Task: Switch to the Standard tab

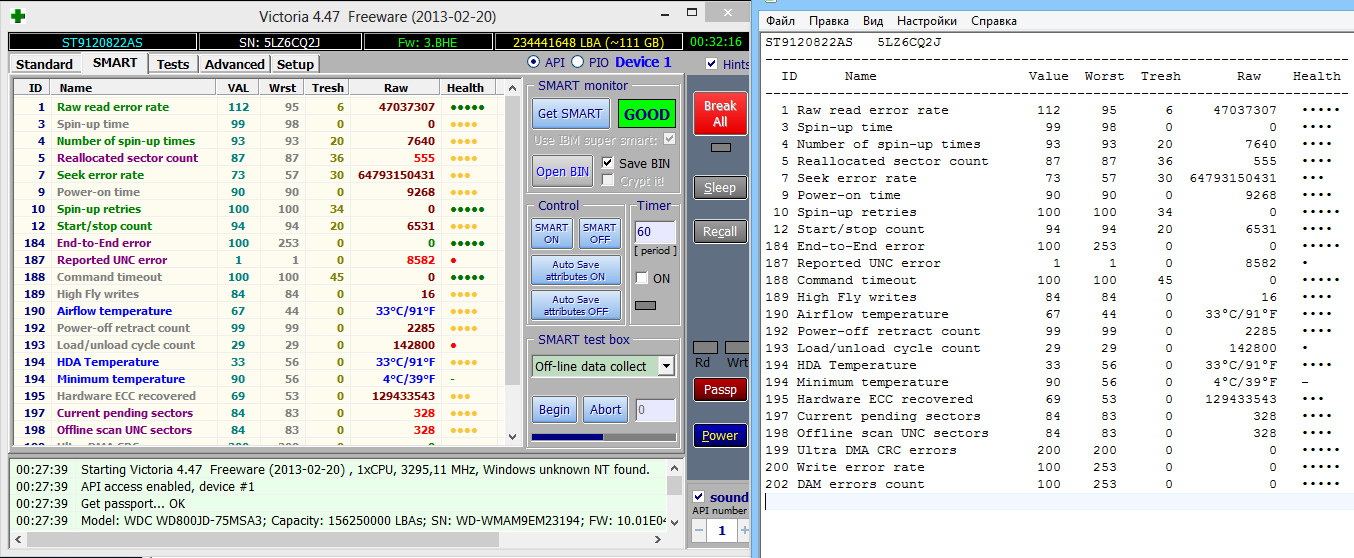Action: 44,64
